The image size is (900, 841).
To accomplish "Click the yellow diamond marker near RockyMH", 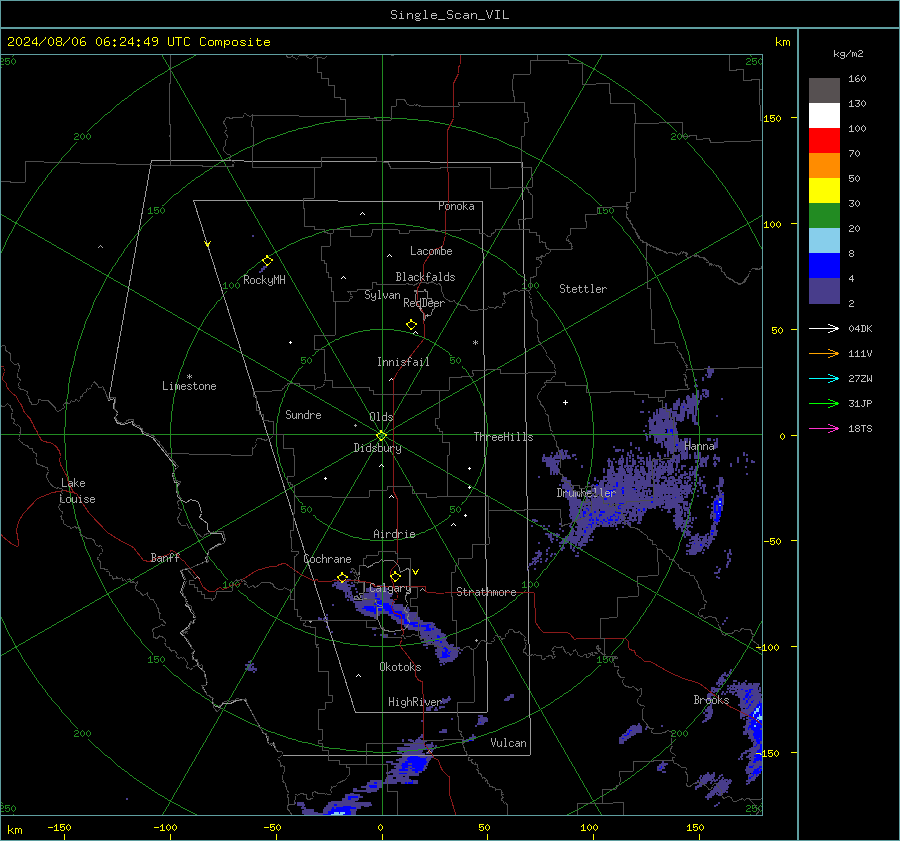I will tap(267, 261).
